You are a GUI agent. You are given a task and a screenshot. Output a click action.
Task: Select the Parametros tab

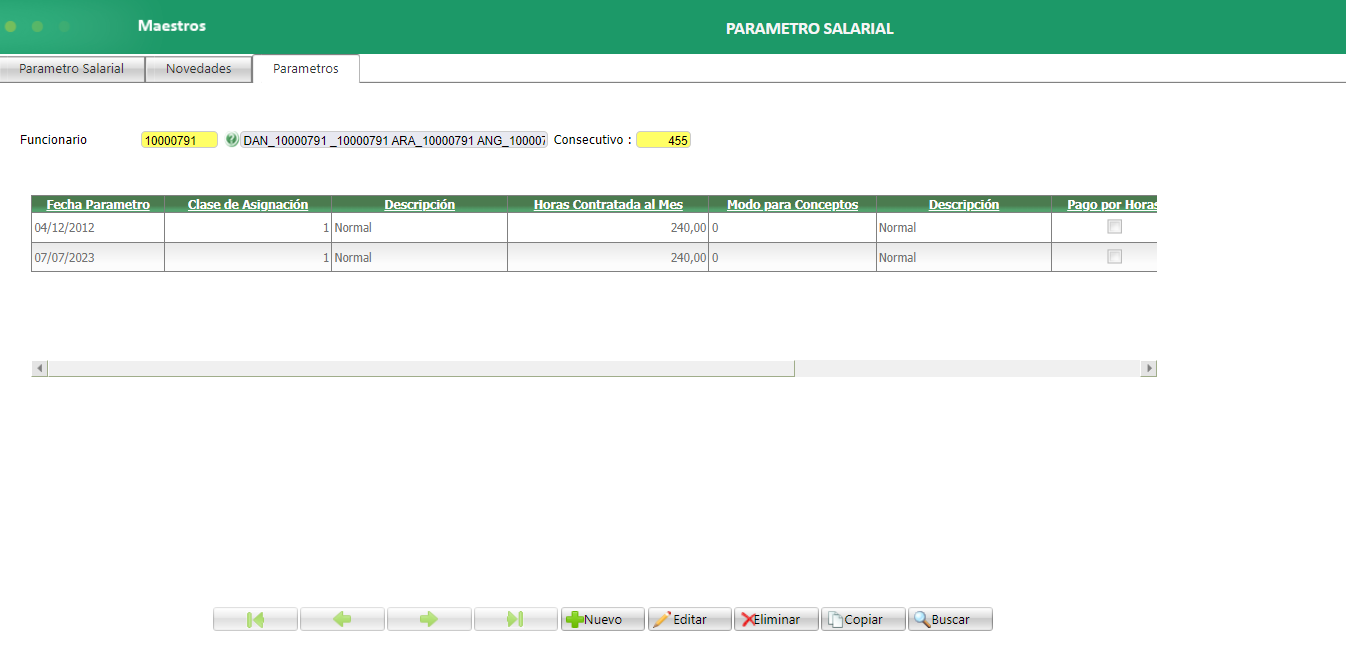click(x=306, y=69)
